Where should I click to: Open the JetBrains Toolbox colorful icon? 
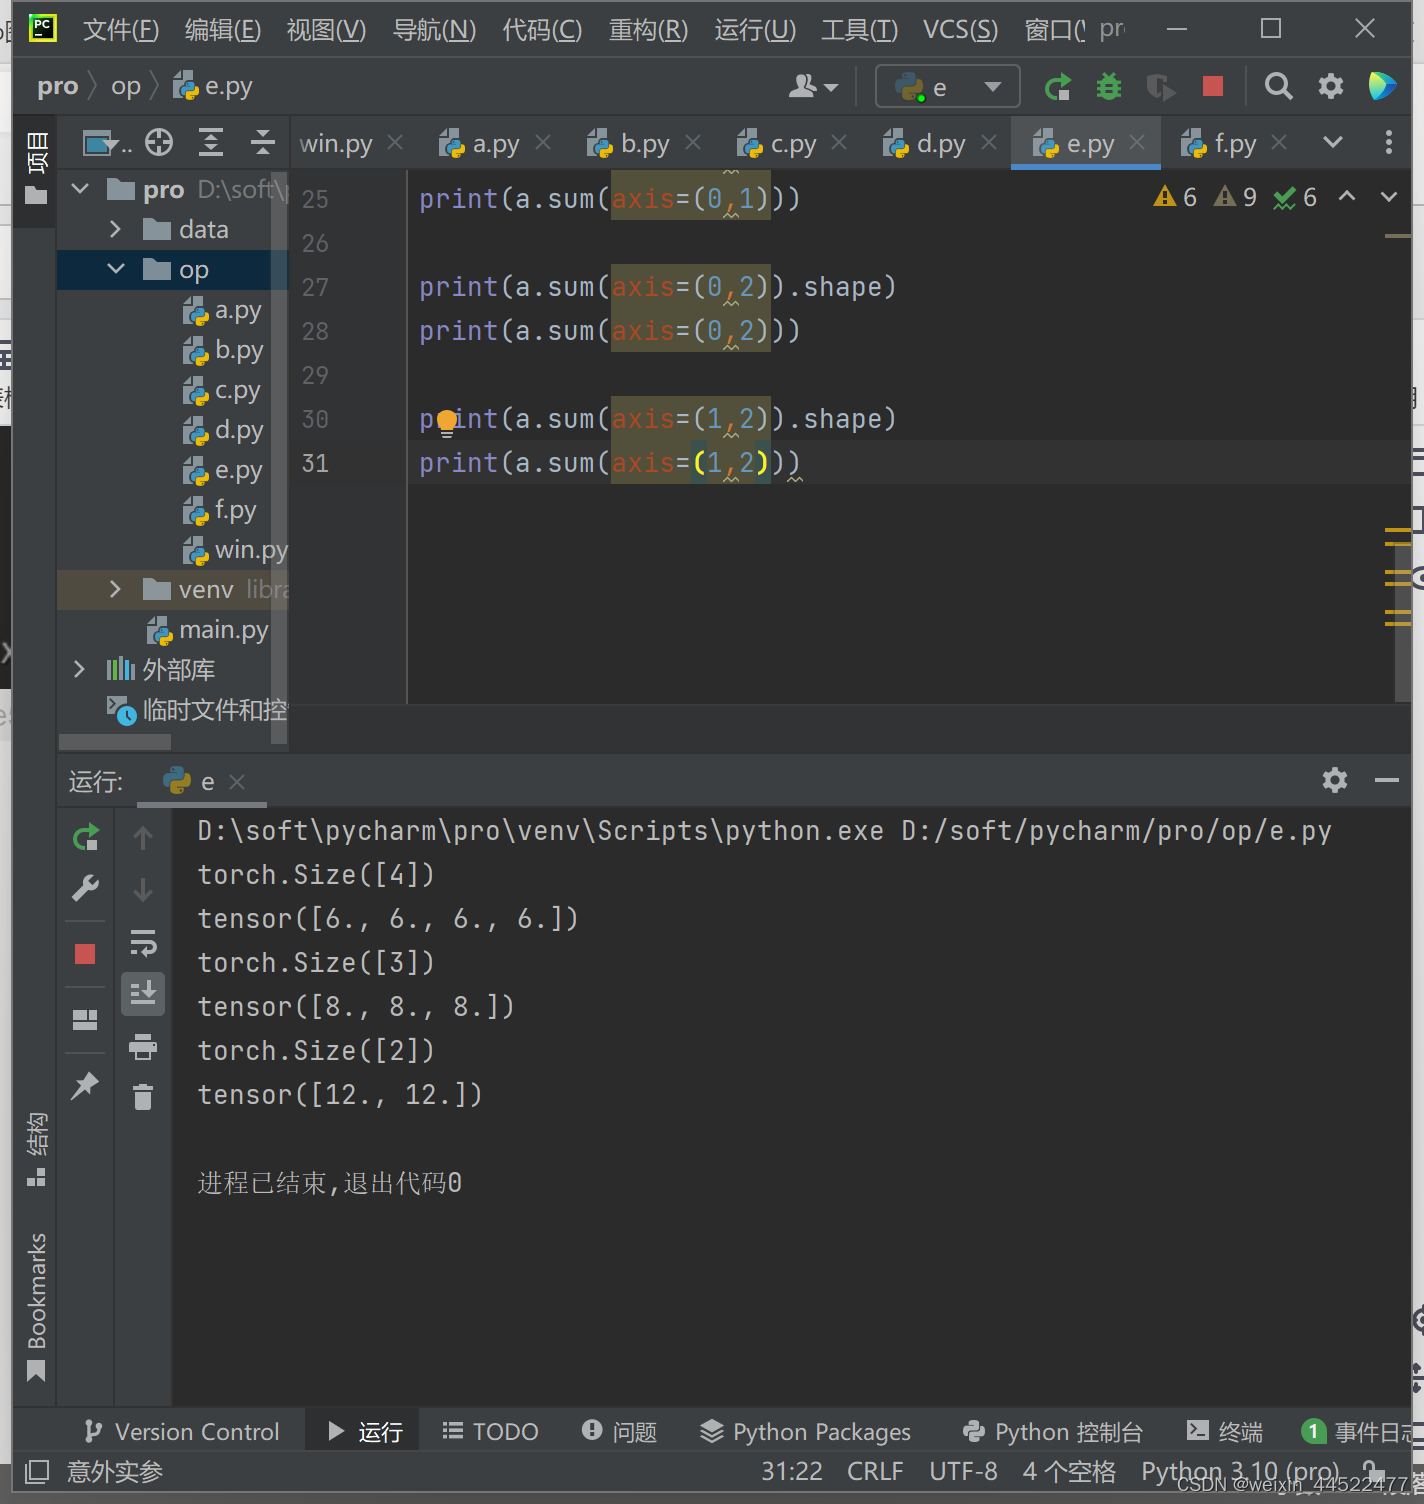[1382, 86]
